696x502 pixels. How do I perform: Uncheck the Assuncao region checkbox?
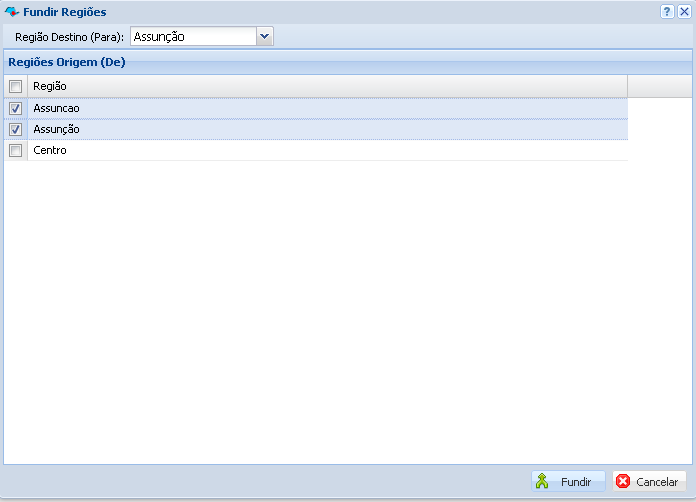(x=15, y=108)
